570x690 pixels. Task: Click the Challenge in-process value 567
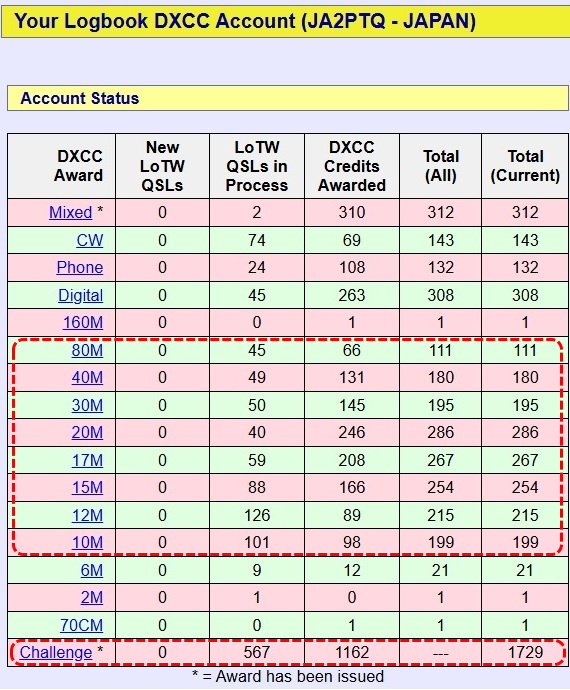click(257, 653)
